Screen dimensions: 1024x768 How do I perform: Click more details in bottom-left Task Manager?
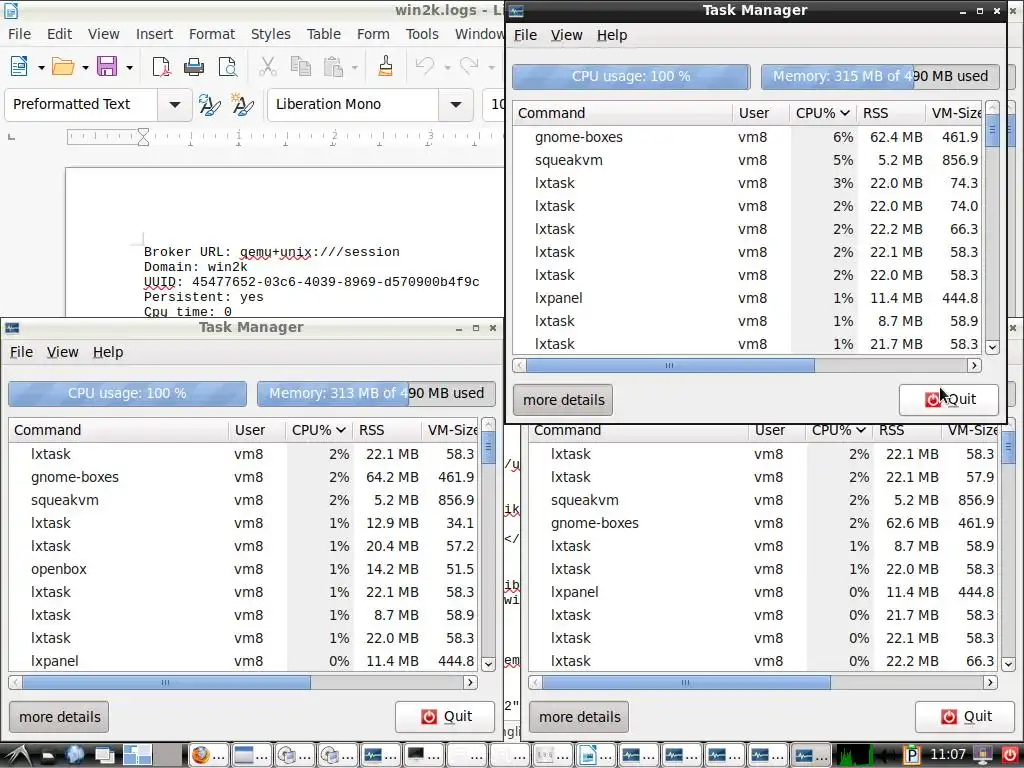coord(59,717)
